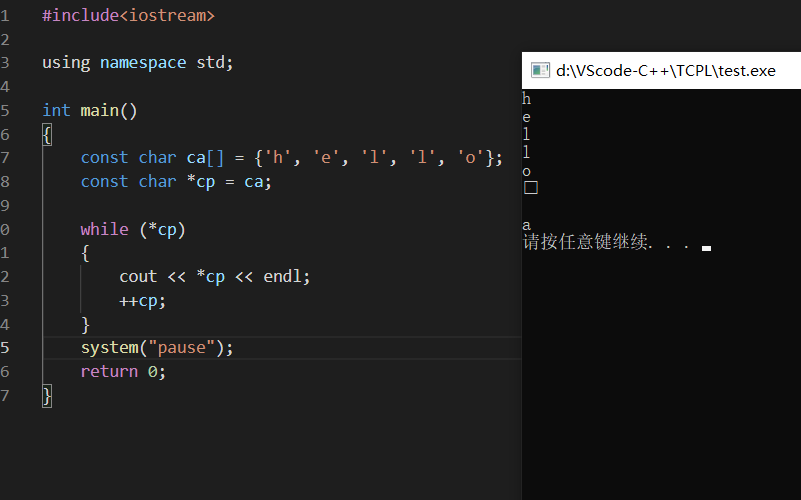Click the 'const char ca[]' array declaration line

291,157
